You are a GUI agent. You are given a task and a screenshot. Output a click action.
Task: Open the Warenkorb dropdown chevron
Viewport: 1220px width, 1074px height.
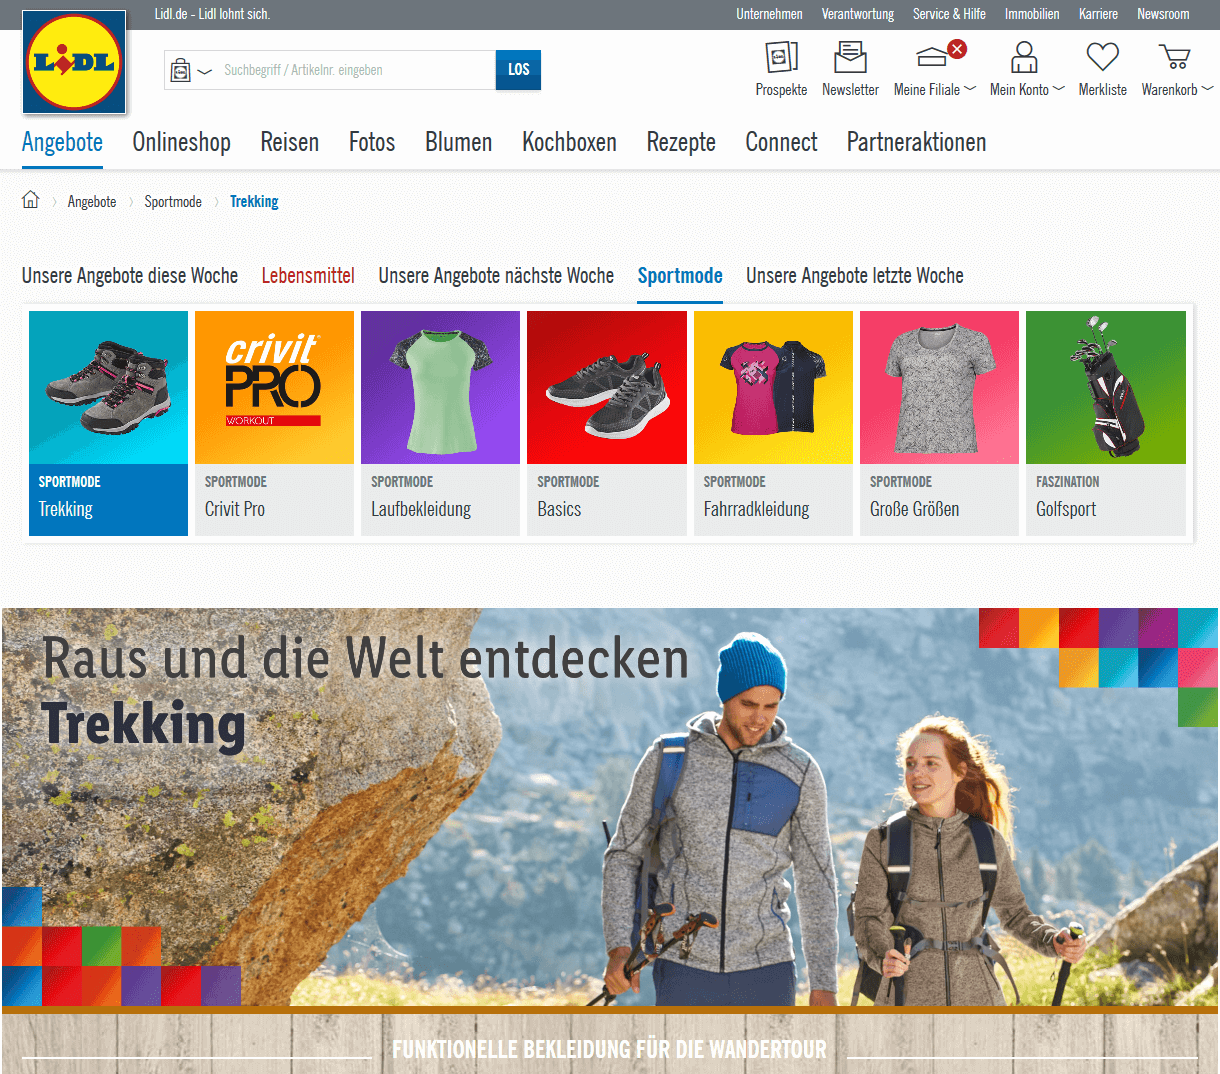click(x=1207, y=89)
